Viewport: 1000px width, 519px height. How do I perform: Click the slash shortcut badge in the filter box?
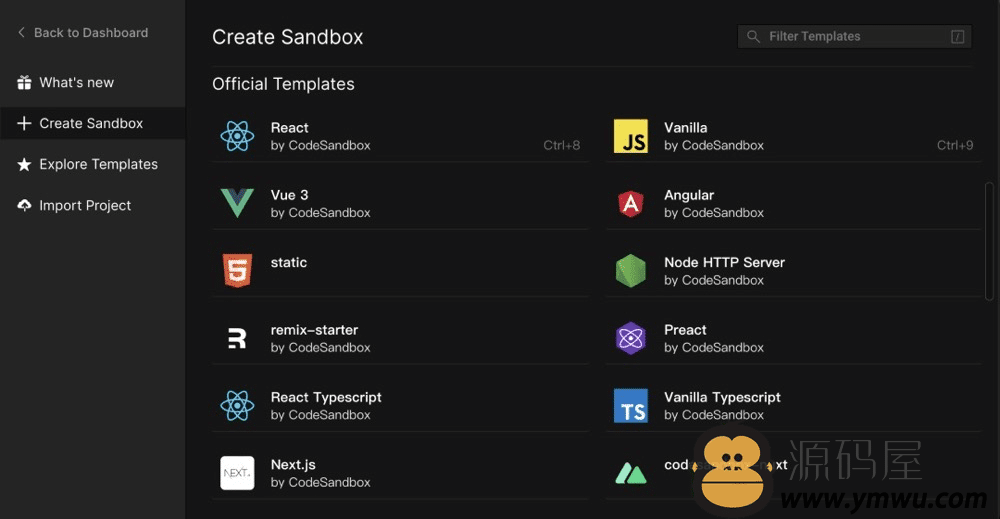[x=957, y=36]
